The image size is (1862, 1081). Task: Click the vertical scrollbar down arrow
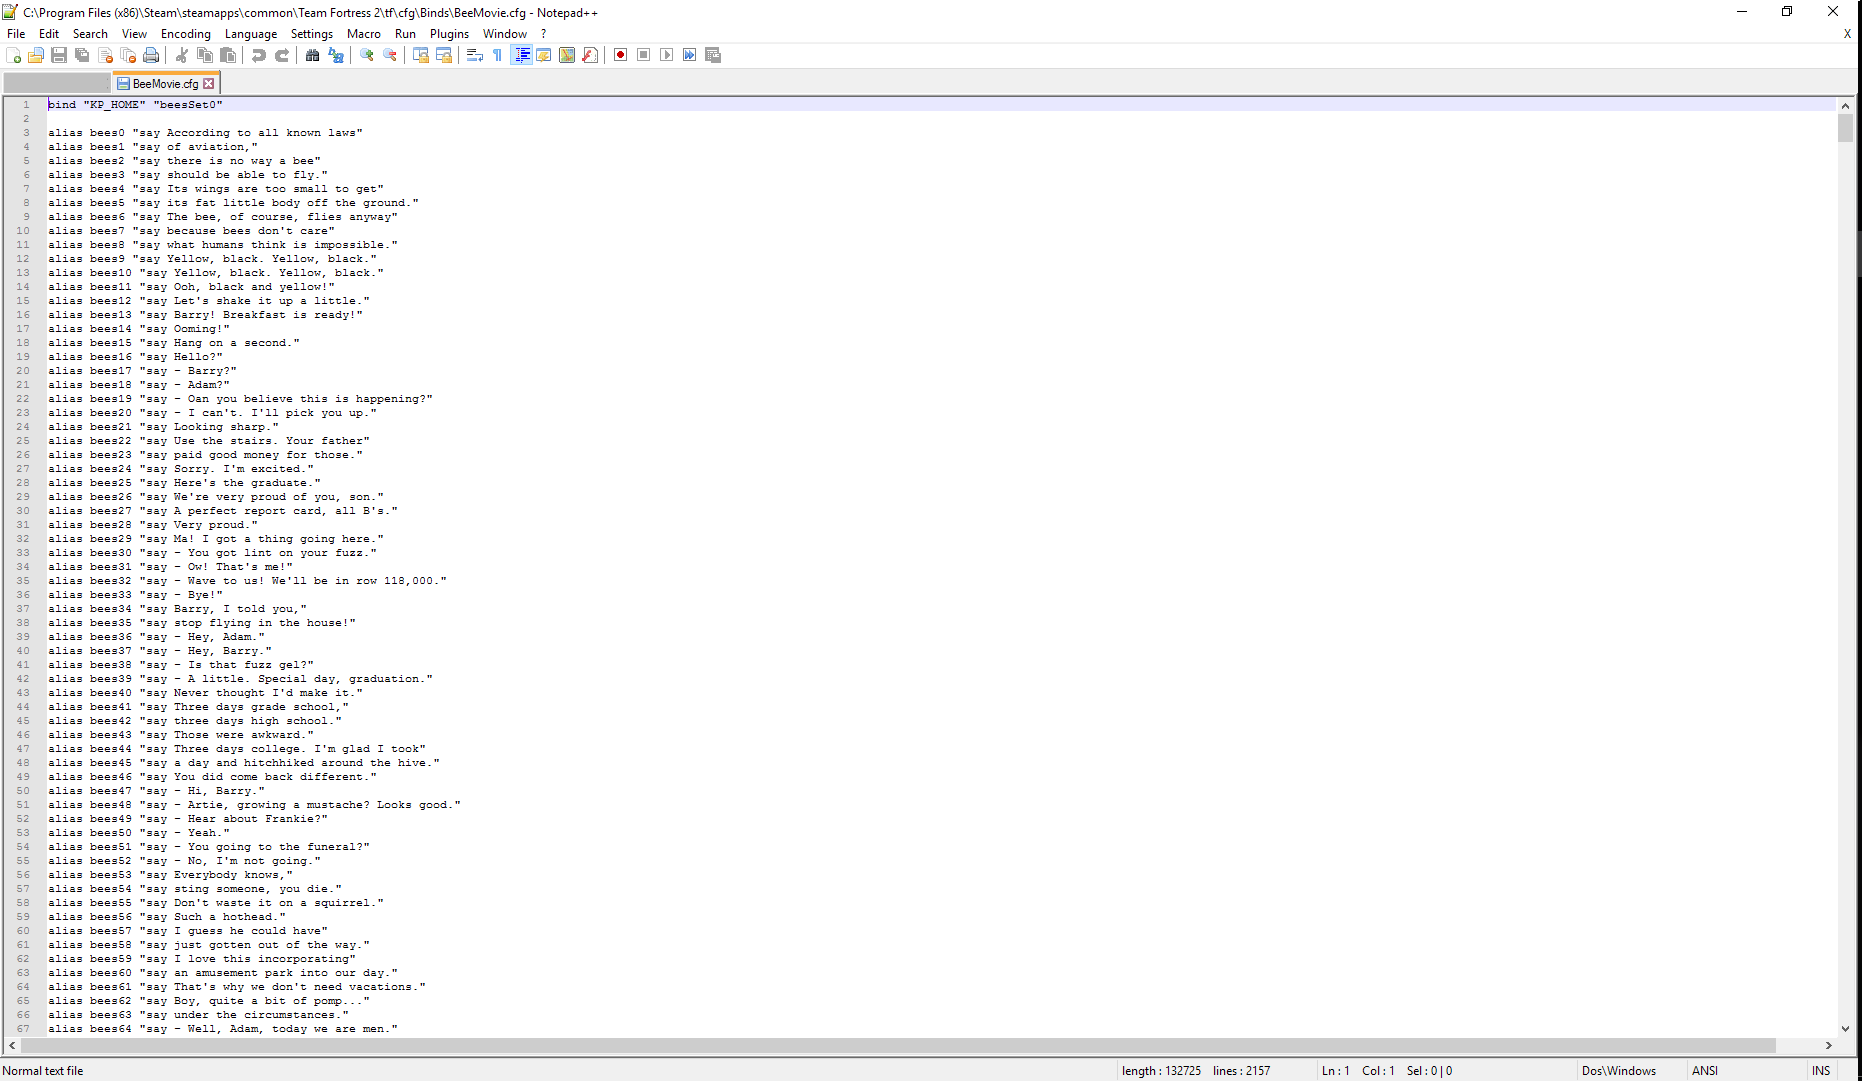coord(1845,1028)
